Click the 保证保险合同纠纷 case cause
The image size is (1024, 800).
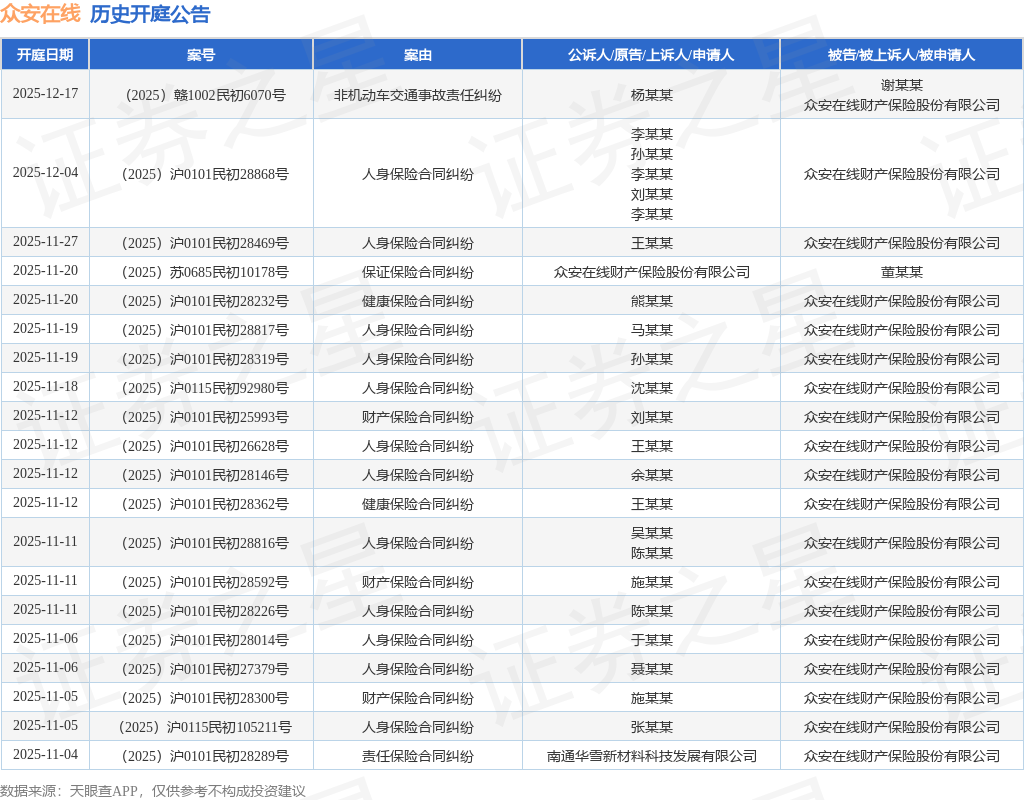coord(417,272)
